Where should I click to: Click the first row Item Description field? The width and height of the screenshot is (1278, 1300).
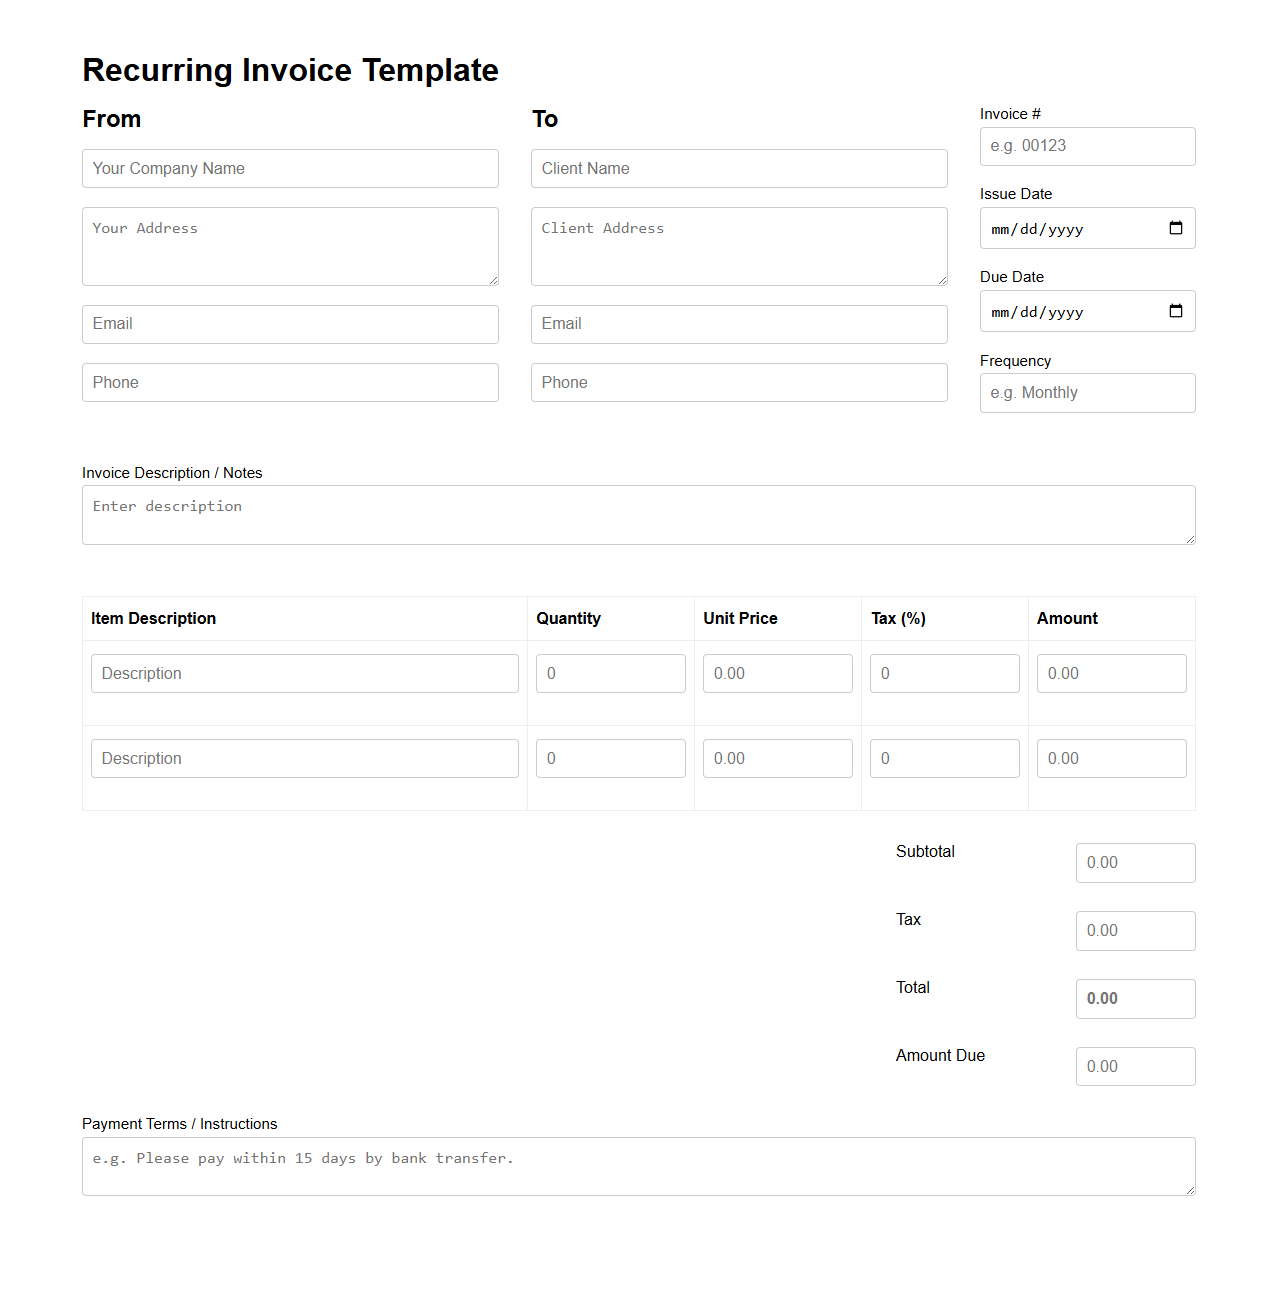click(x=304, y=673)
